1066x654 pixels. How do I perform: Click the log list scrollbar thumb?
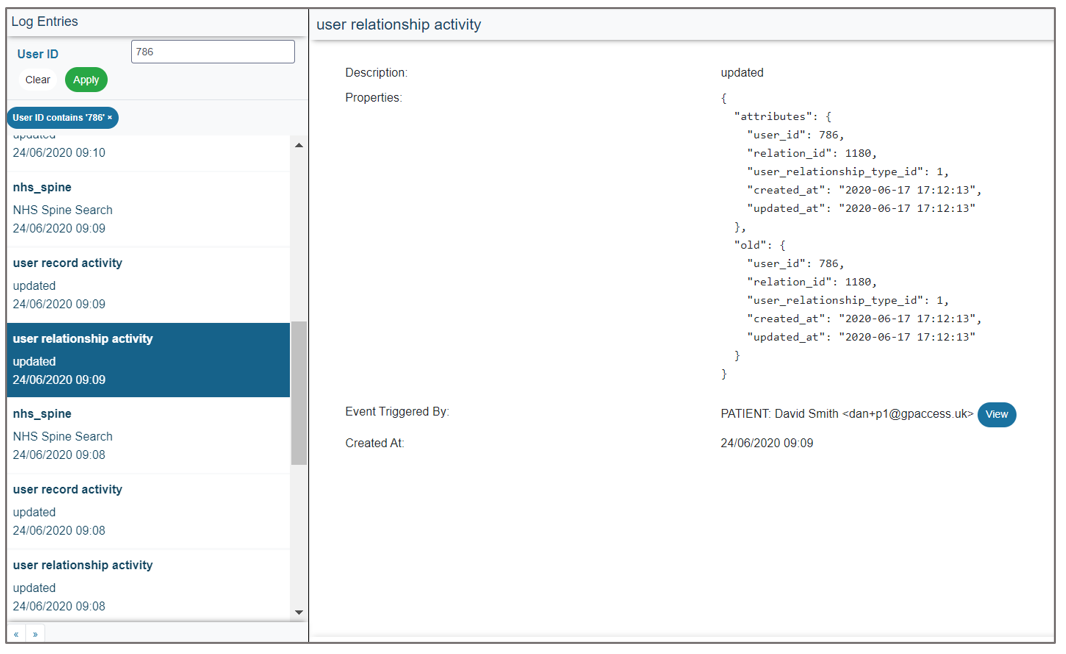tap(298, 393)
